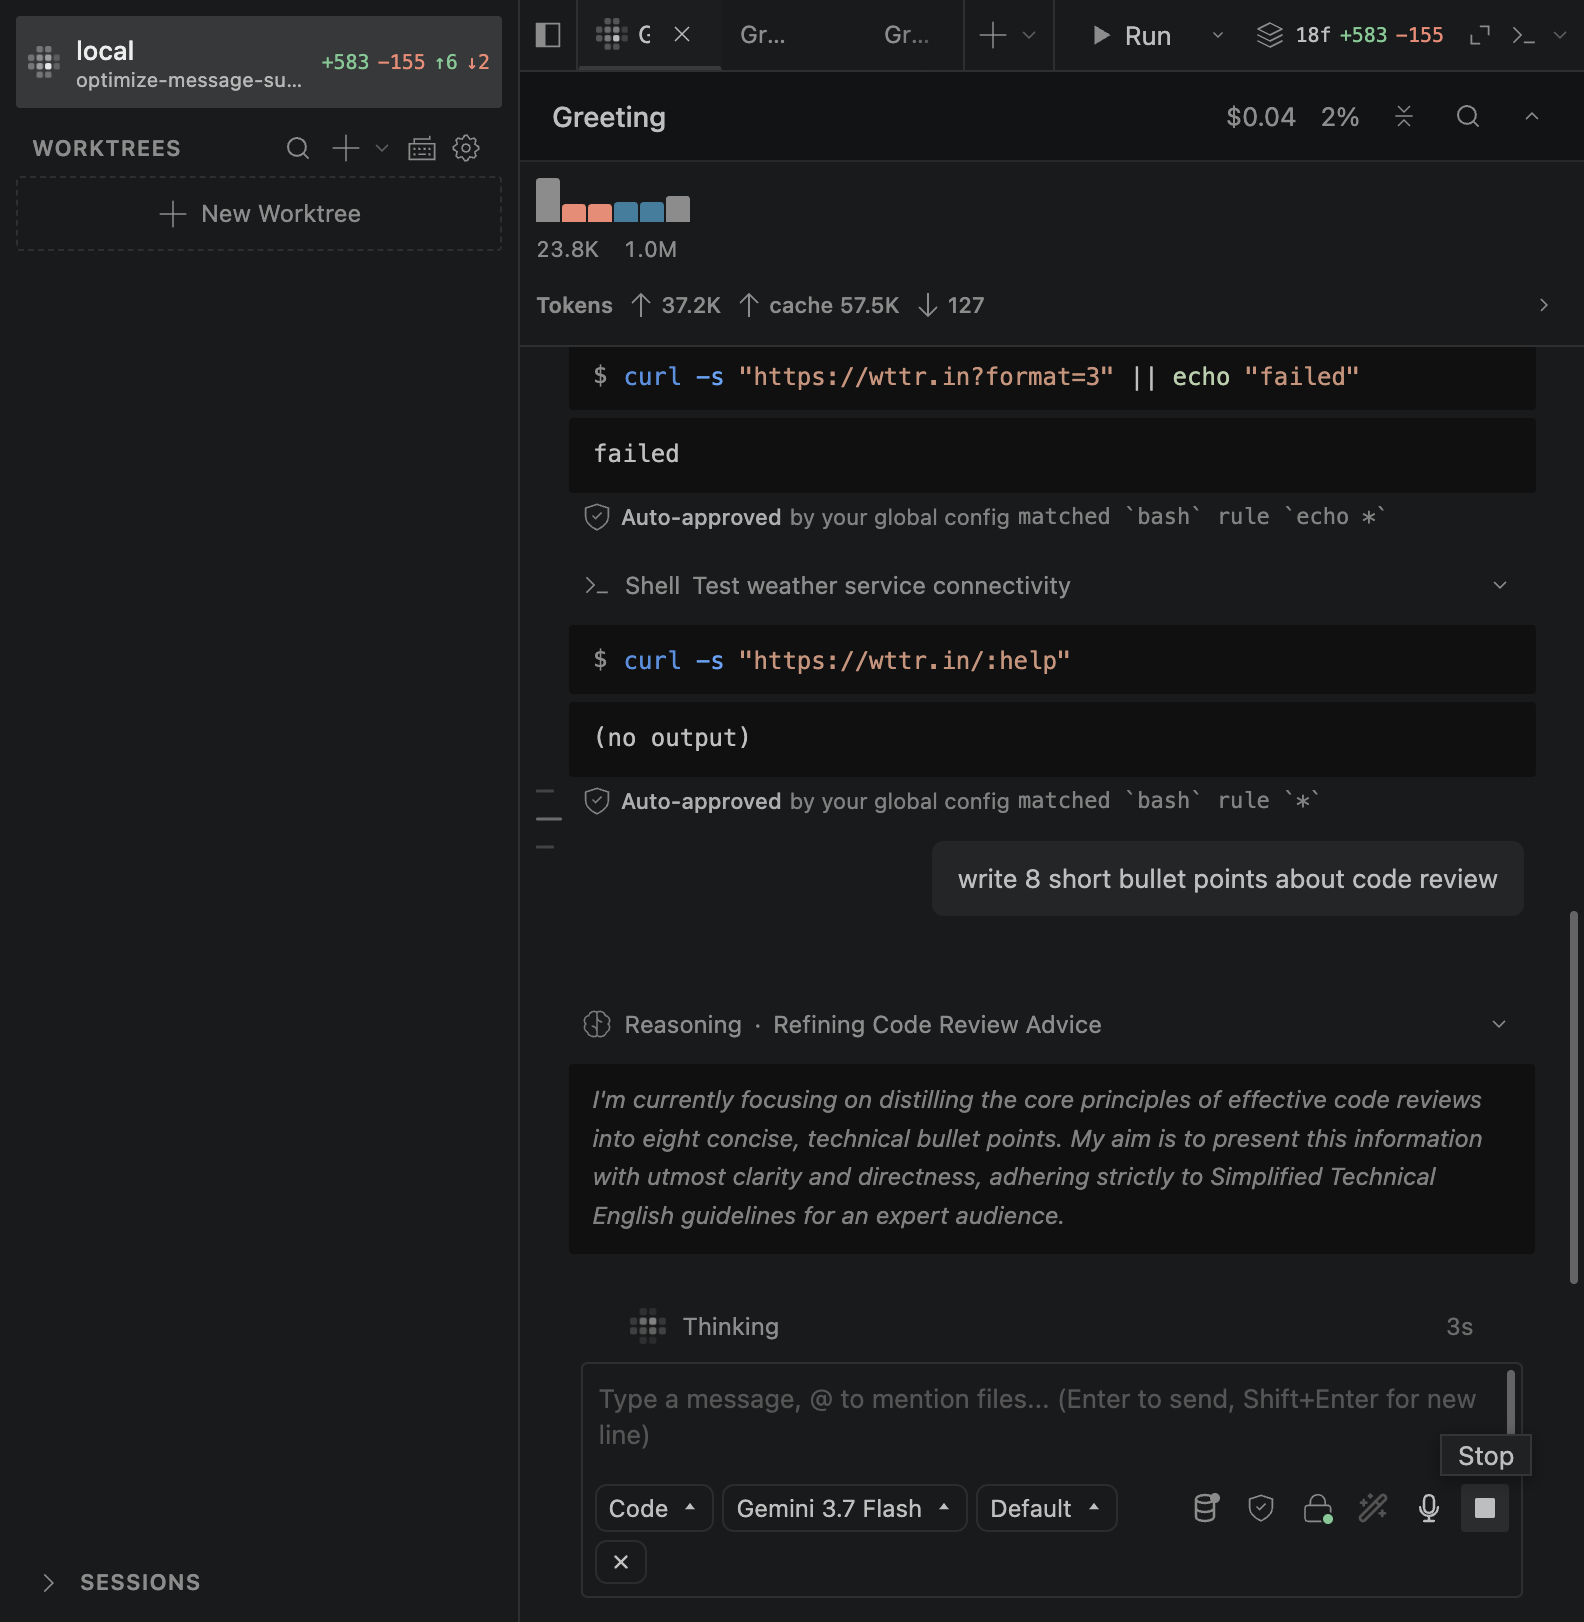Collapse the Greeting header with chevron up

1531,117
